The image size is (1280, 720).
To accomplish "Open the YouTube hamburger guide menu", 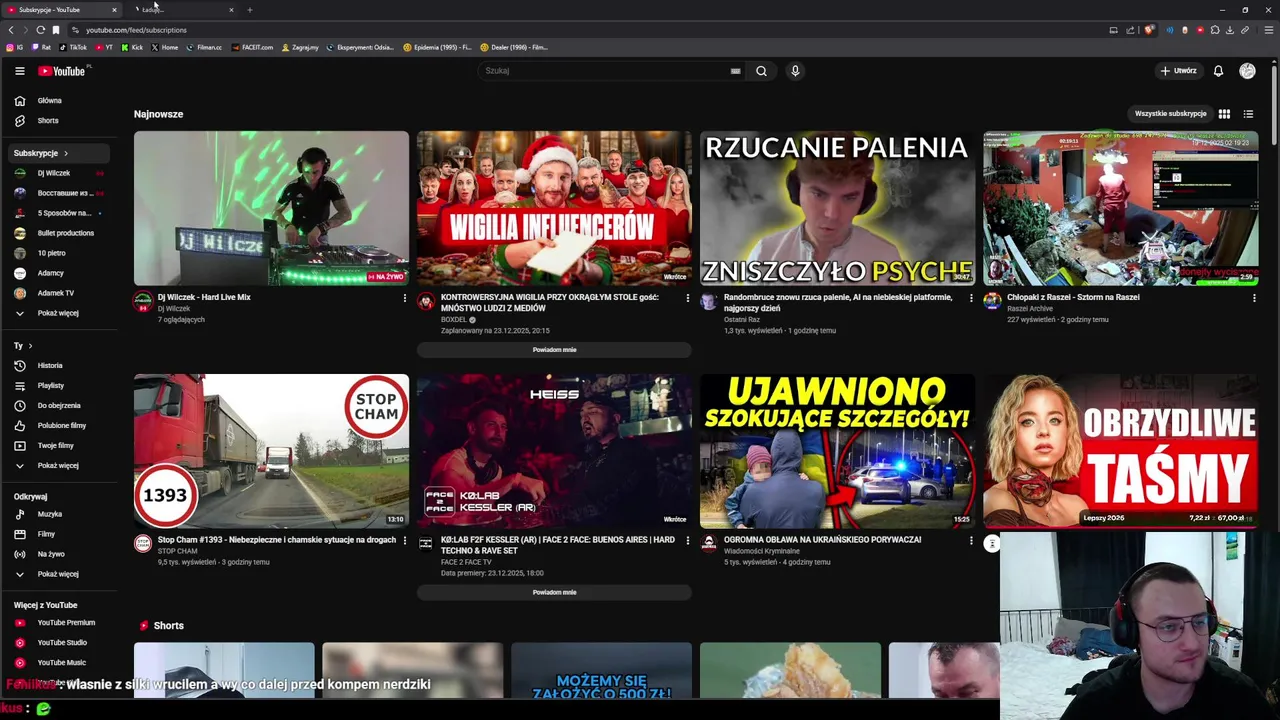I will click(x=19, y=71).
